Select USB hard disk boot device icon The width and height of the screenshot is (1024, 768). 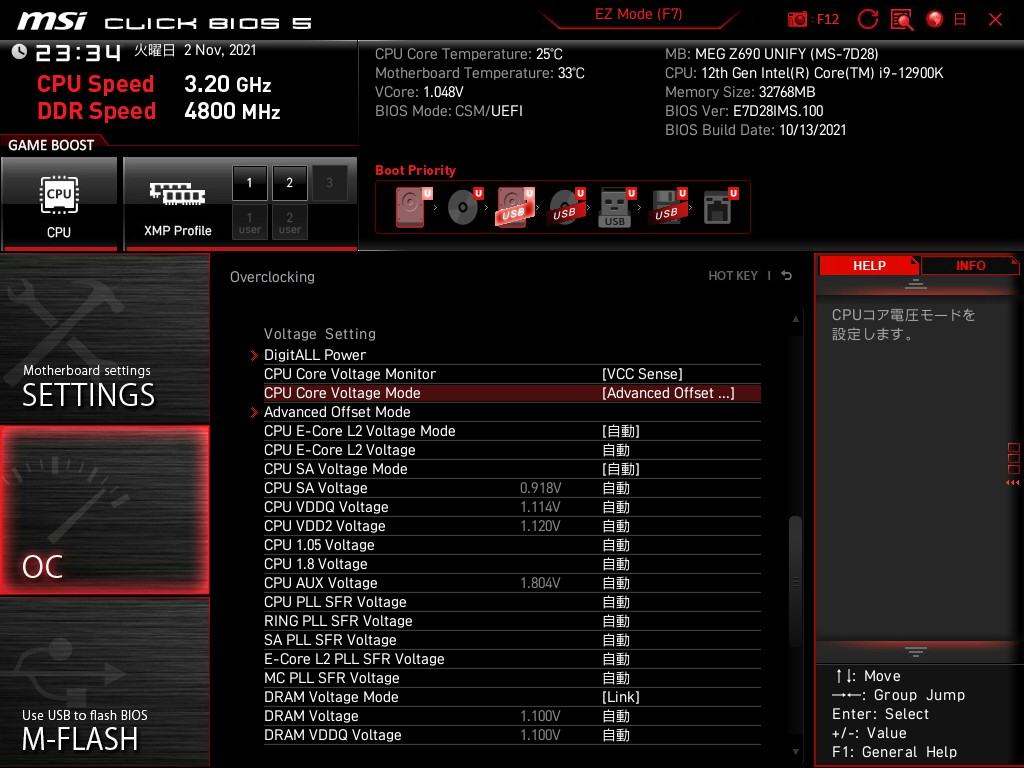point(515,207)
